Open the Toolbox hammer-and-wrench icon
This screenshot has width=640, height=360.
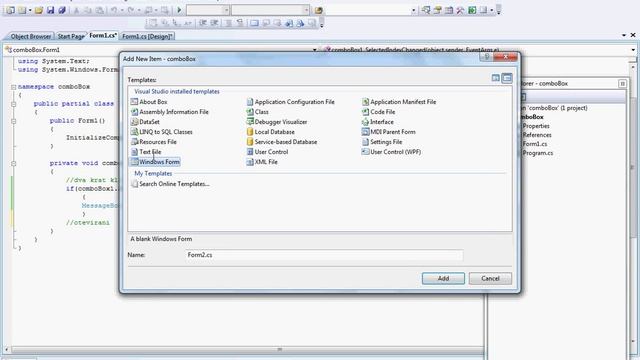460,10
